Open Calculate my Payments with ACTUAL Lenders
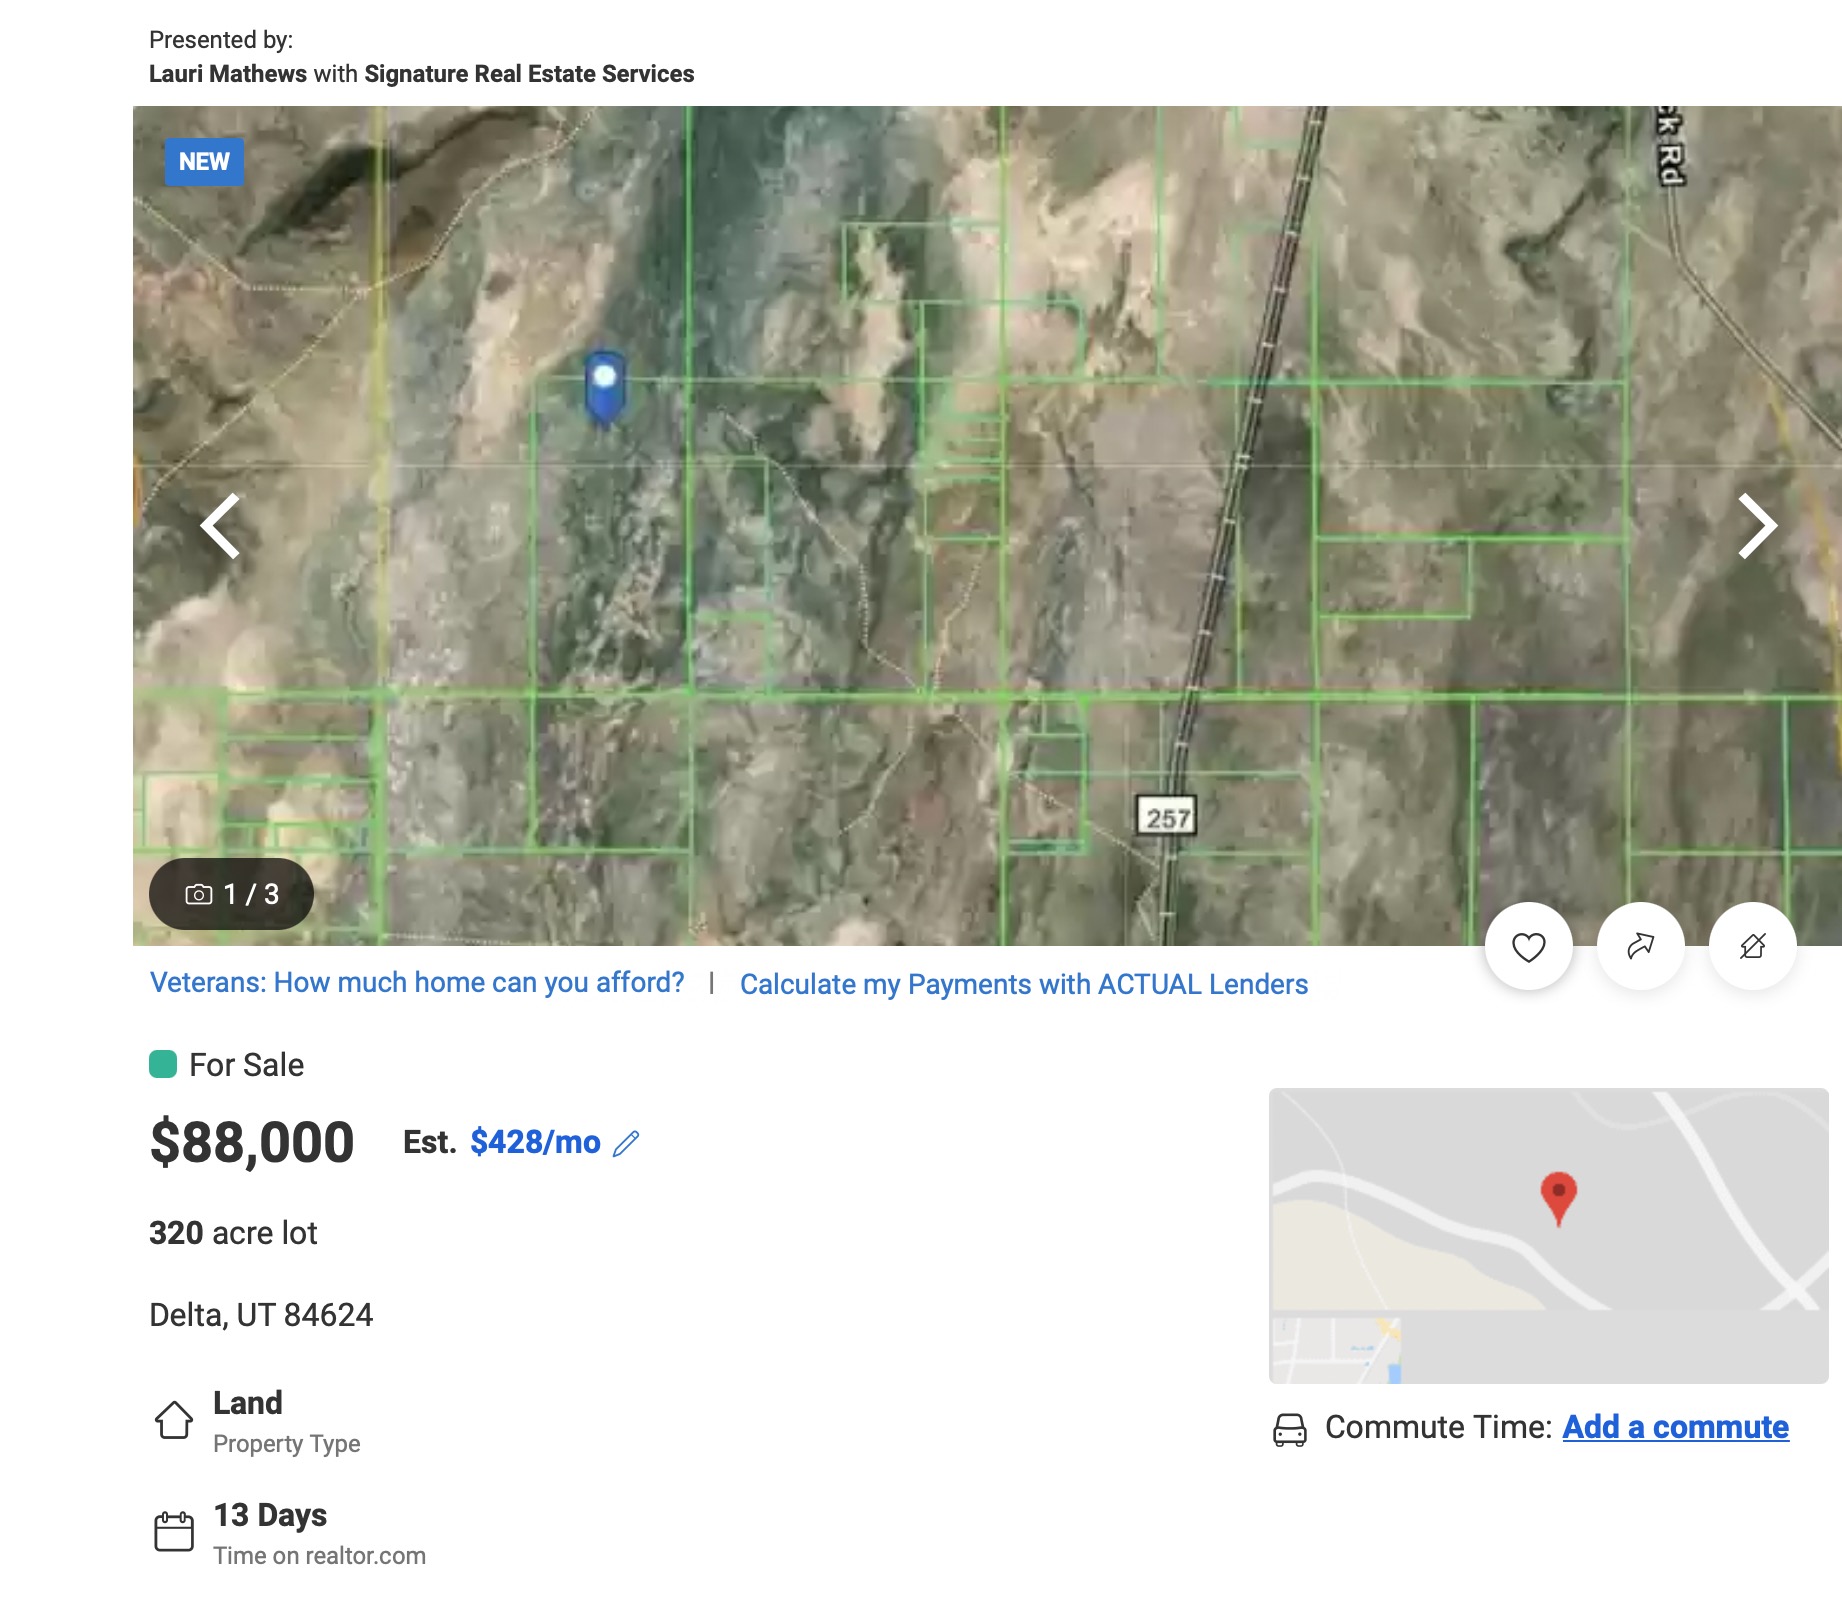 coord(1024,984)
